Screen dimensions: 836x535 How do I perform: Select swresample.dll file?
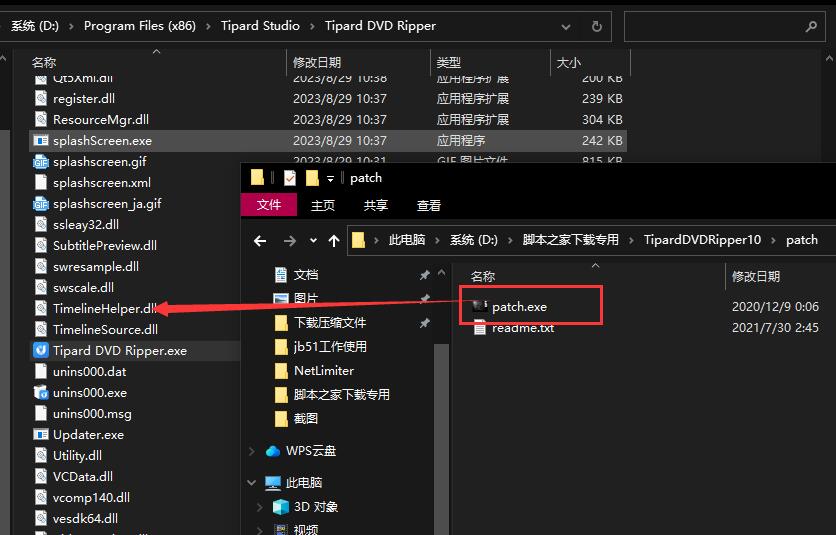click(95, 267)
